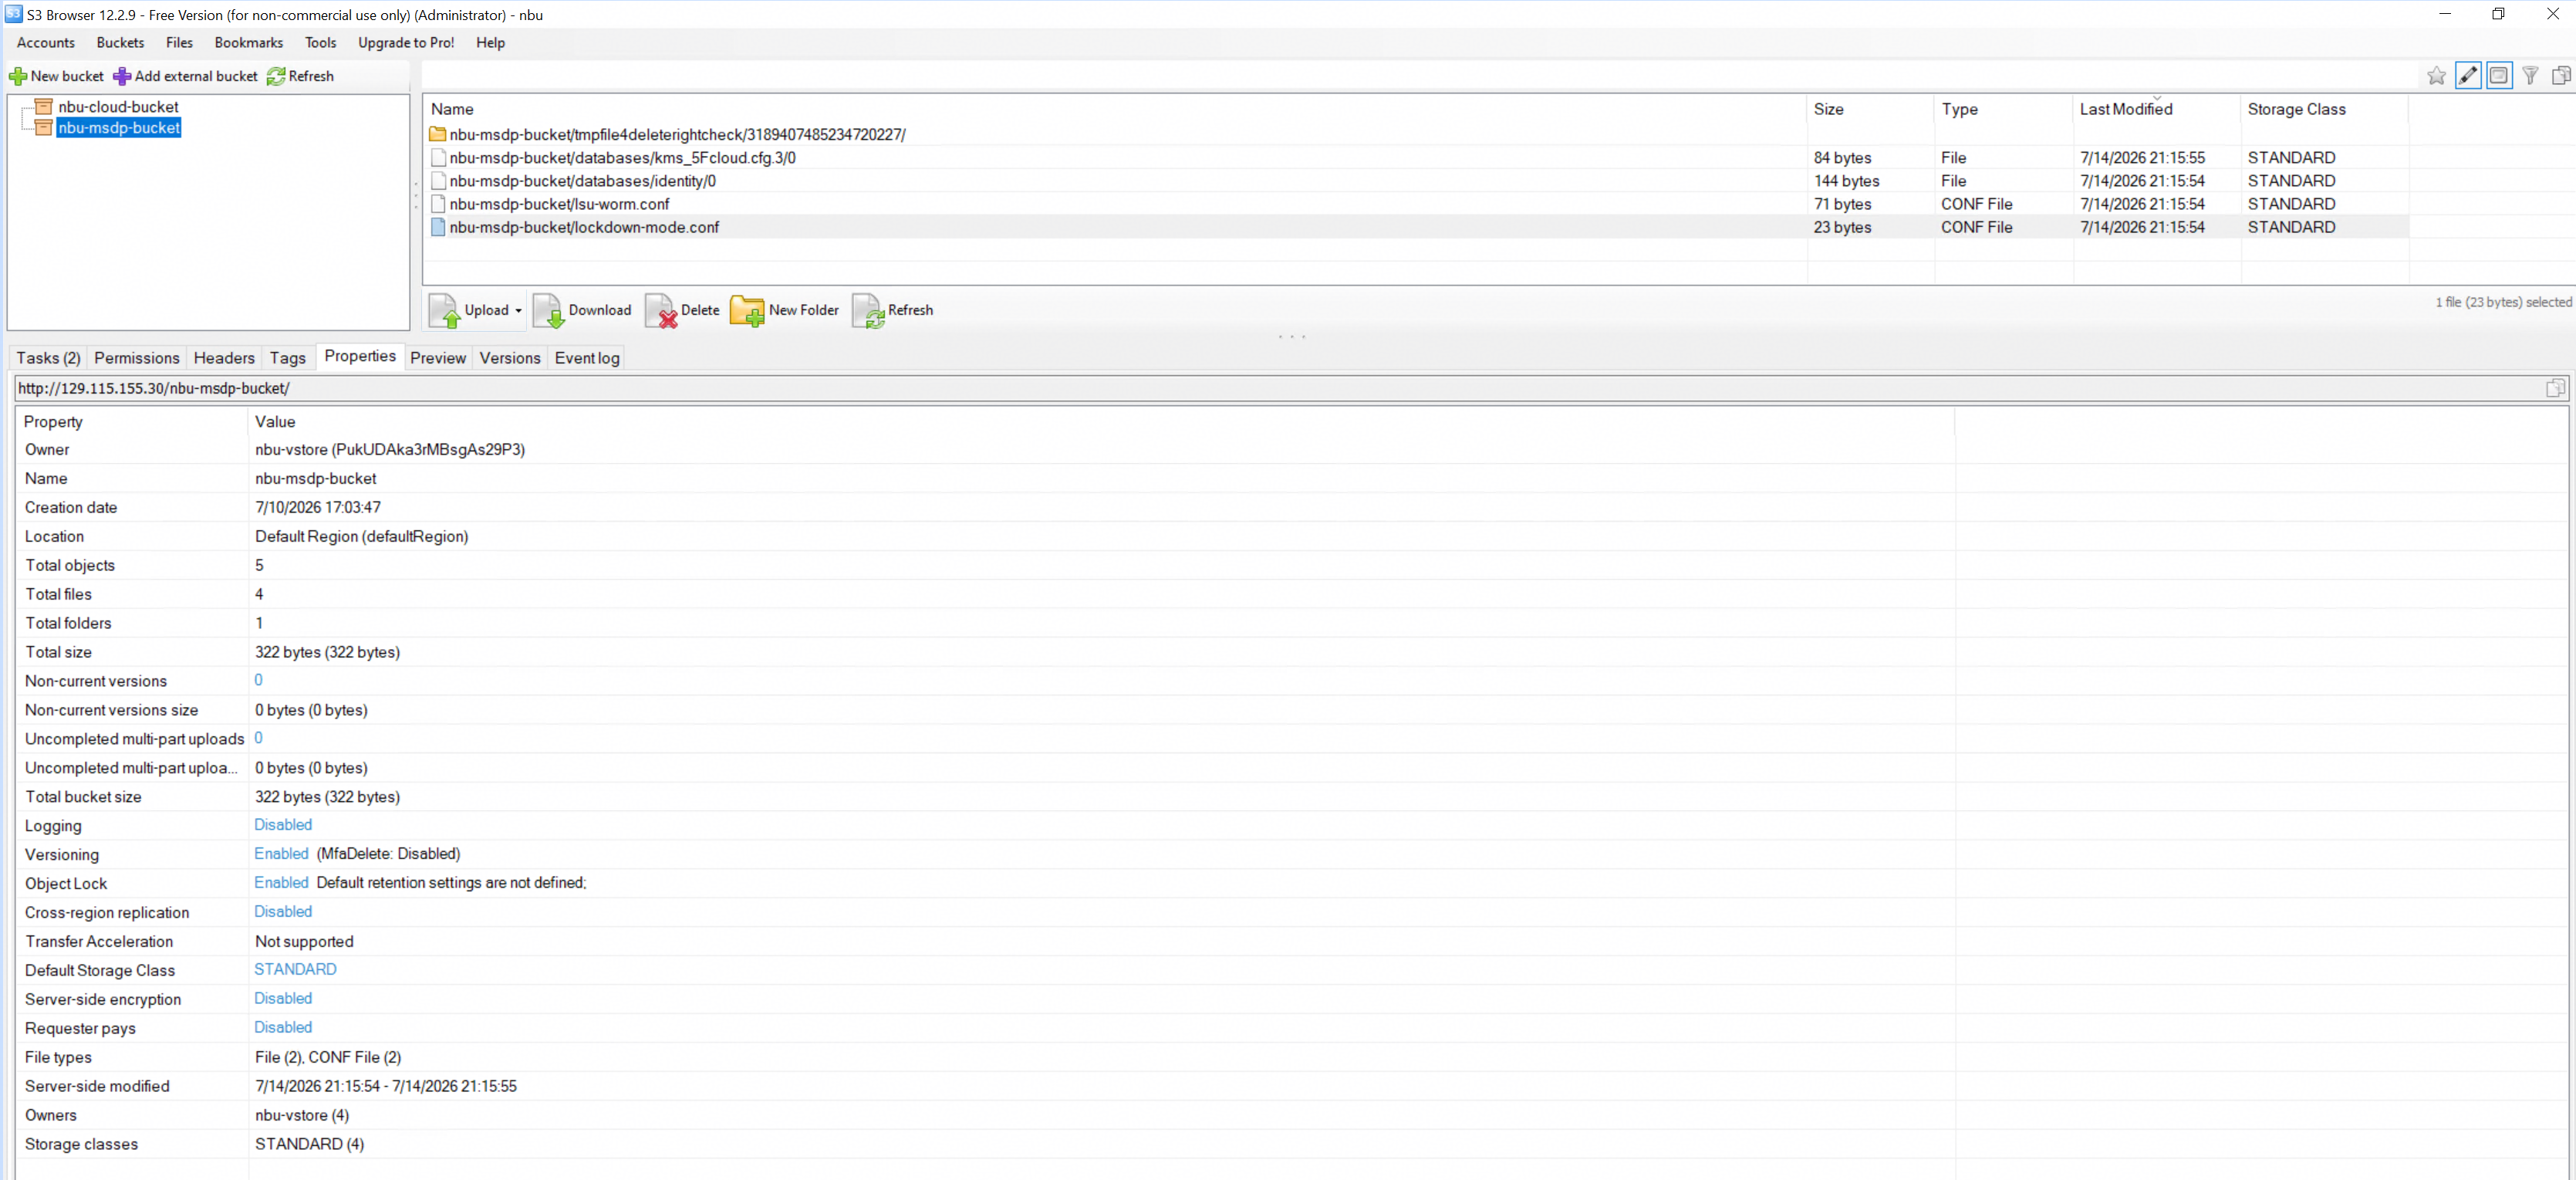Click the Owner value nbu-vstore (PukUDAka3rMBsgAs29P3)
This screenshot has width=2576, height=1180.
pos(390,450)
